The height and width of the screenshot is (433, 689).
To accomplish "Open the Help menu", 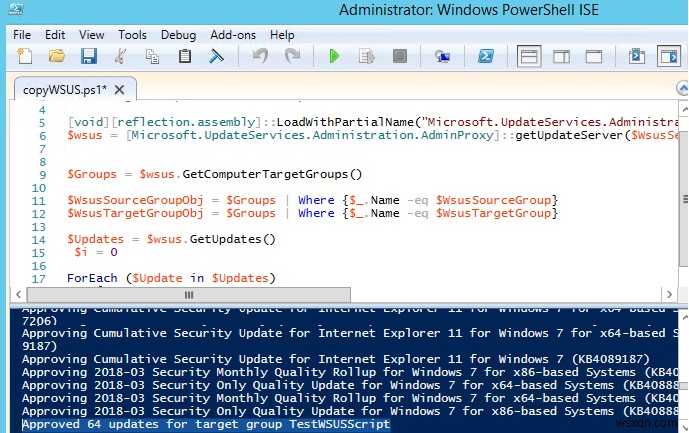I will [282, 35].
